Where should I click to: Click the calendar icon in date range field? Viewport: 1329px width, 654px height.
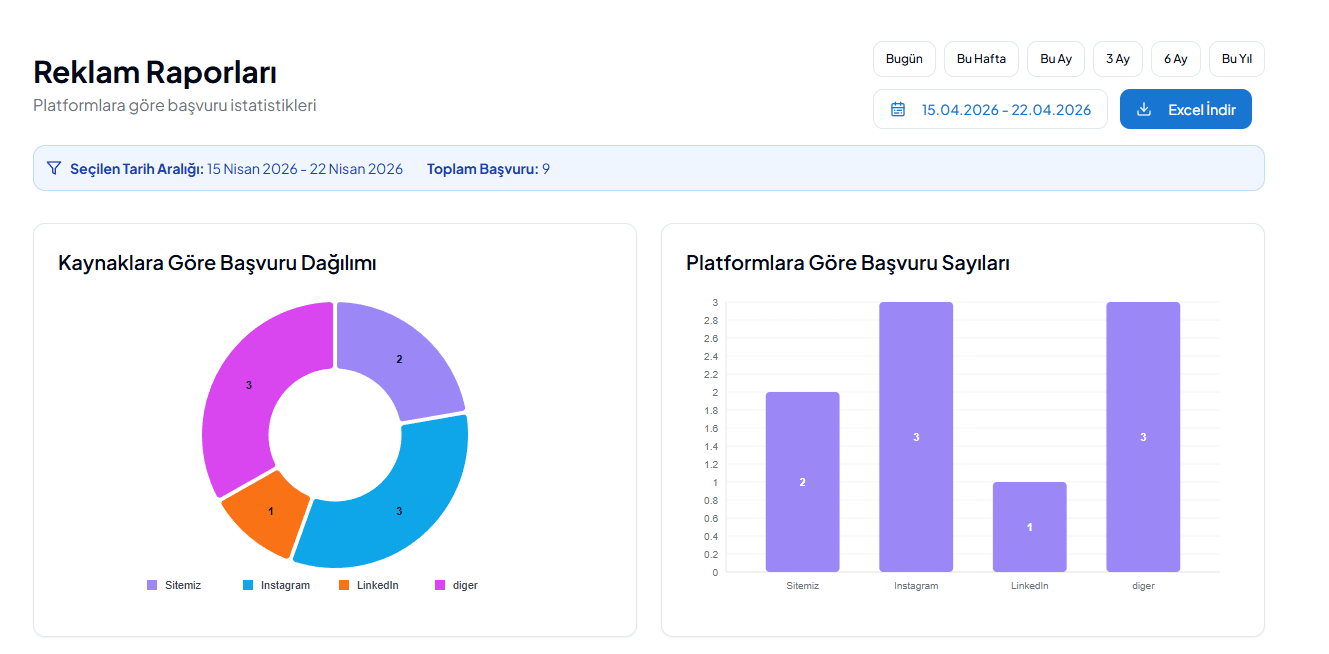pyautogui.click(x=898, y=109)
